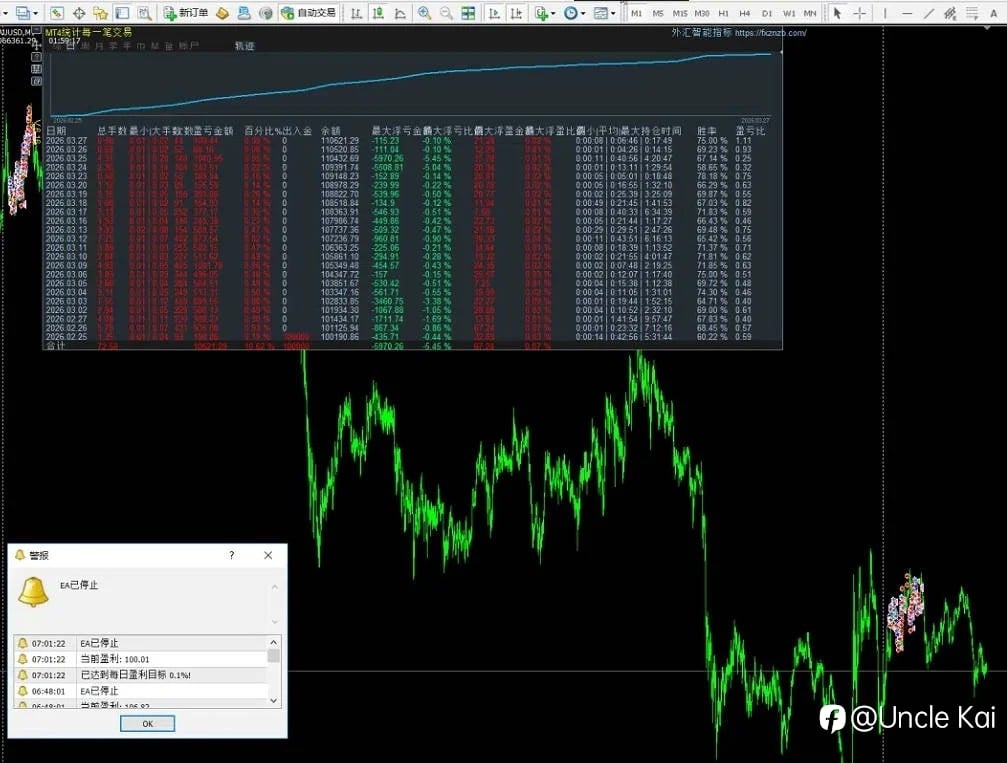Toggle the Market Watch window
This screenshot has width=1007, height=763.
pyautogui.click(x=57, y=13)
